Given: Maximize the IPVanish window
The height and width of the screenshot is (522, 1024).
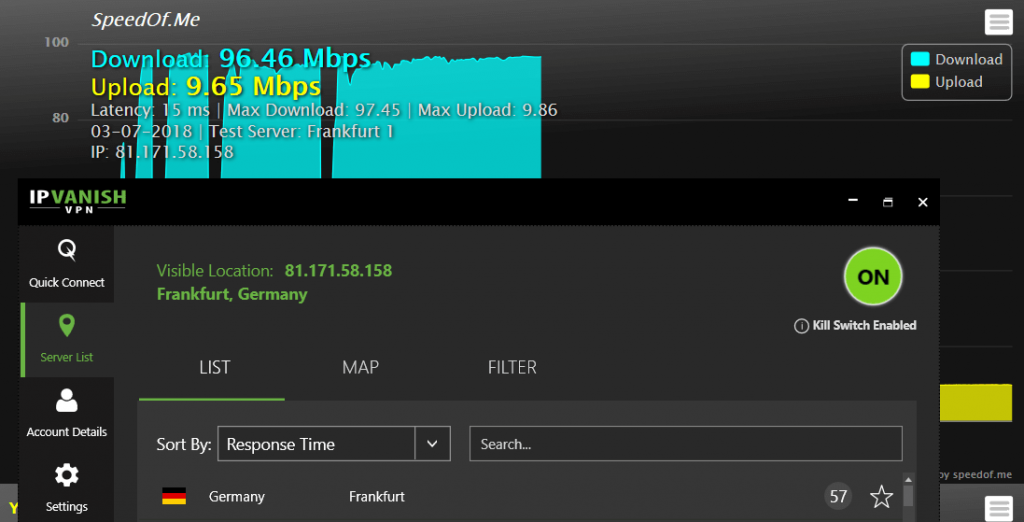Looking at the screenshot, I should tap(888, 202).
